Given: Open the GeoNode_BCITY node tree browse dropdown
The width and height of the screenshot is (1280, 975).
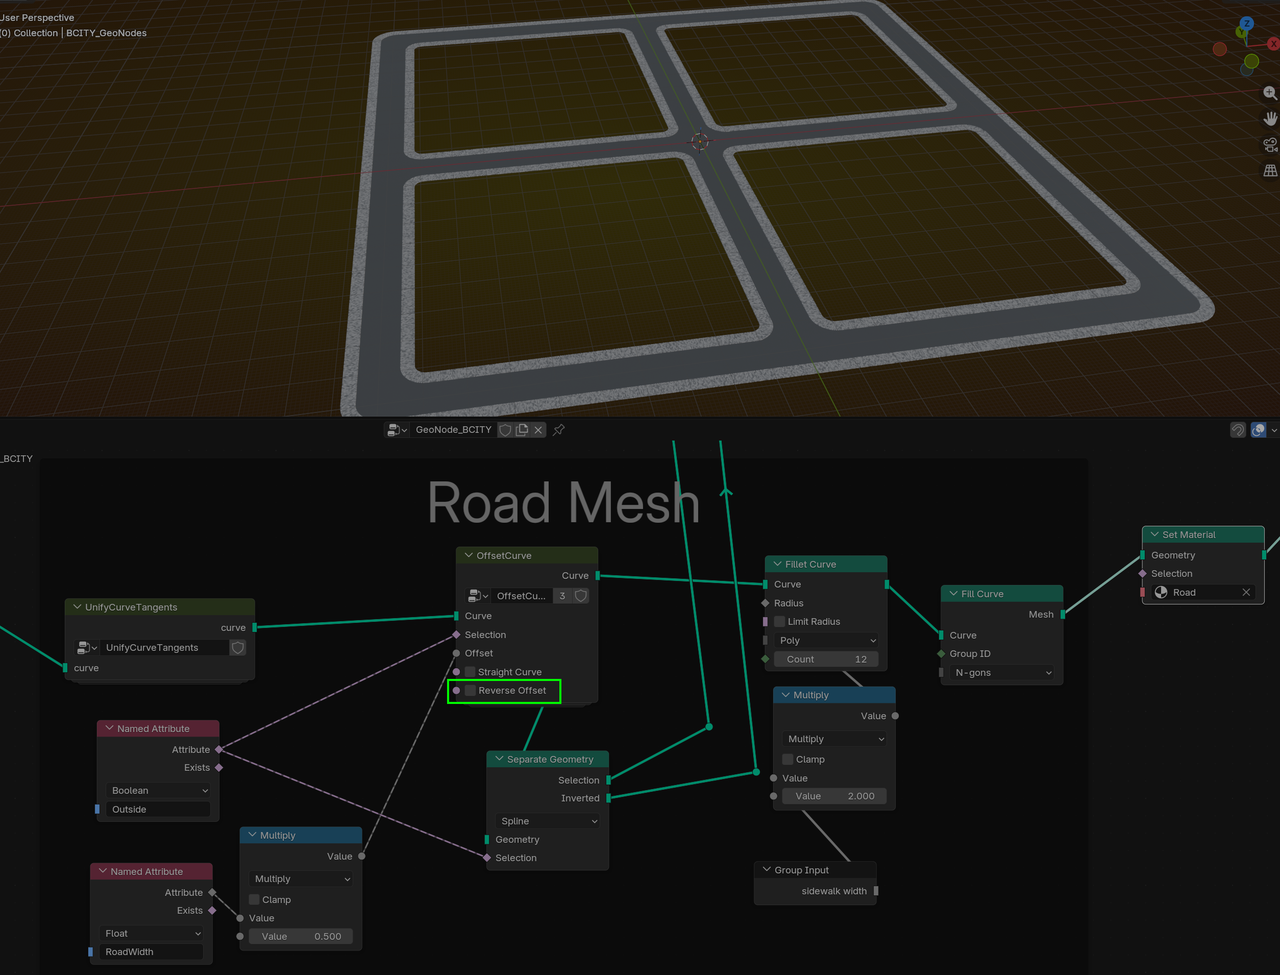Looking at the screenshot, I should [398, 430].
